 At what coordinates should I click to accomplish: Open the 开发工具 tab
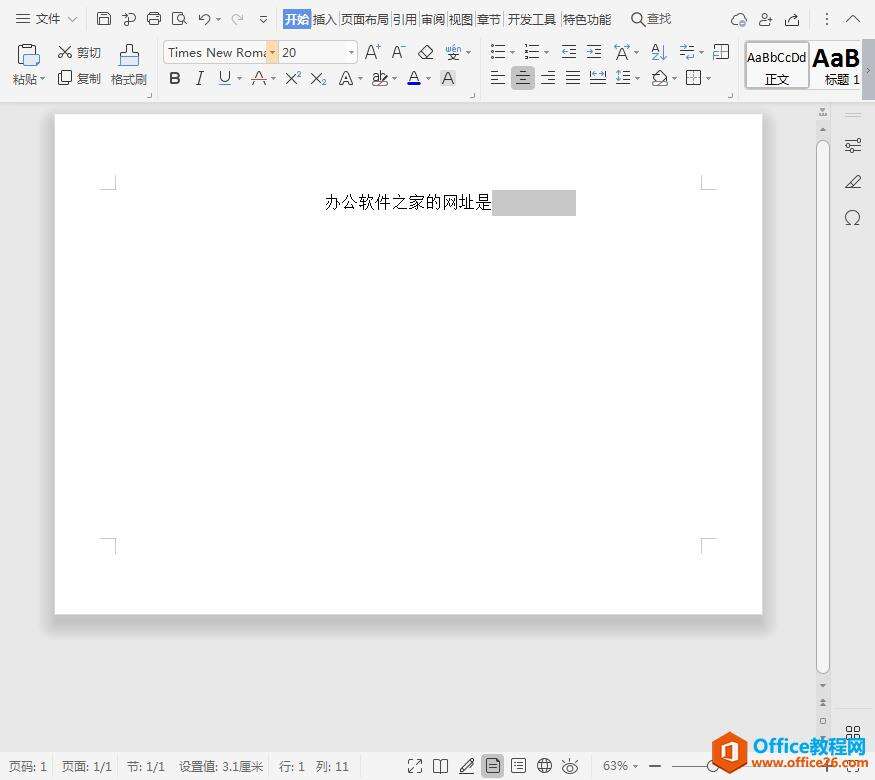532,20
